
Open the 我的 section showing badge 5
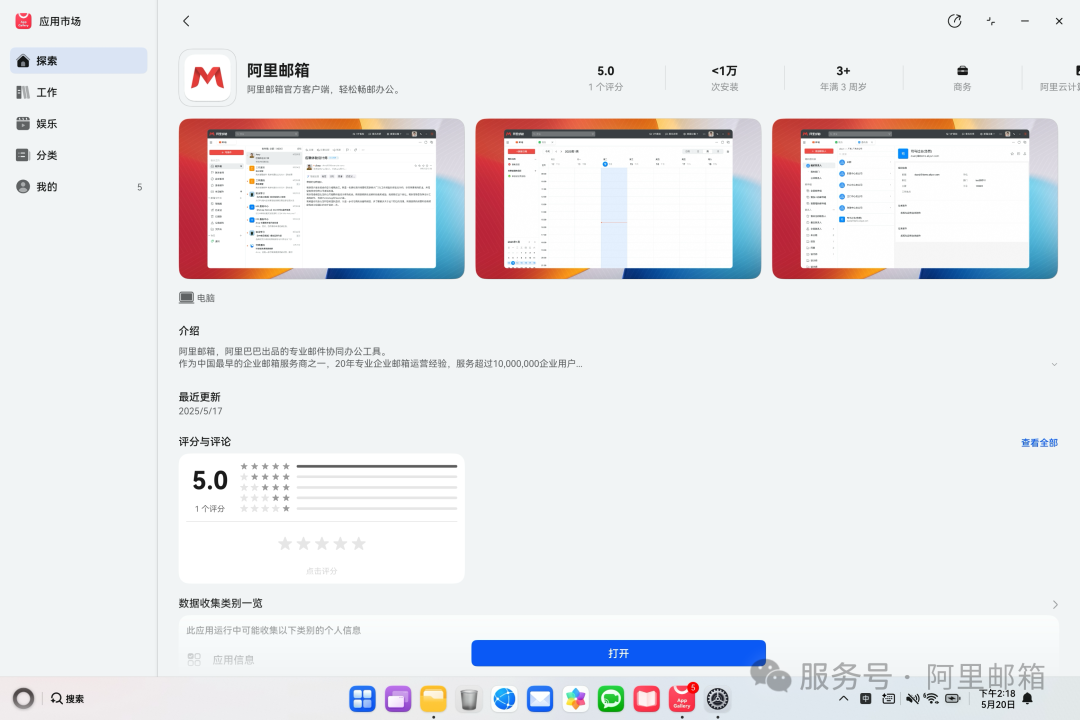coord(45,187)
